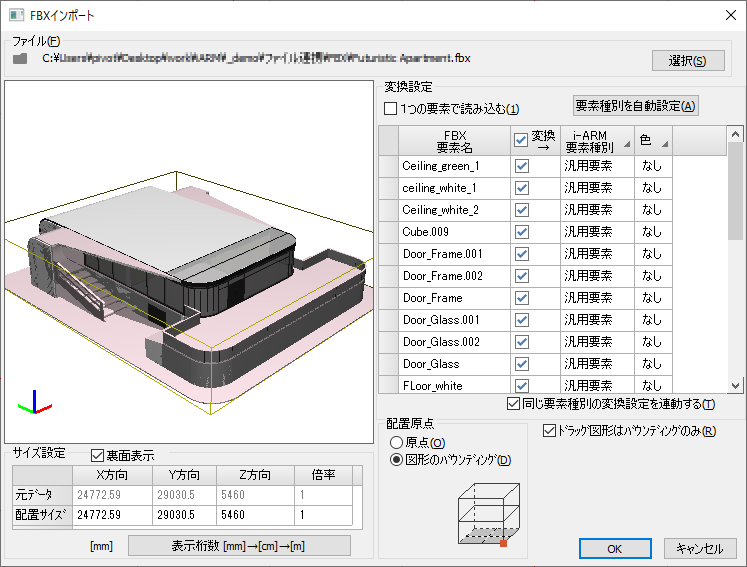Screen dimensions: 747x567
Task: Open the 色 column header dropdown
Action: pyautogui.click(x=663, y=146)
